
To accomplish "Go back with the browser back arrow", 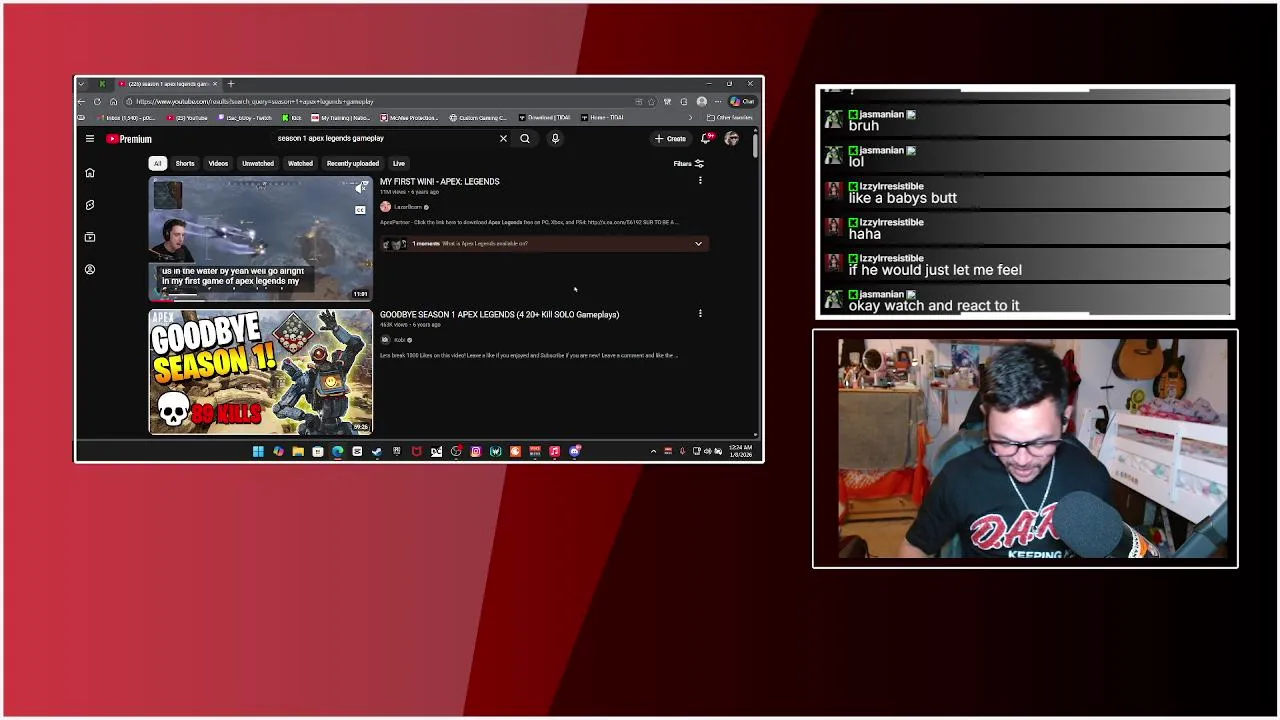I will click(x=81, y=101).
